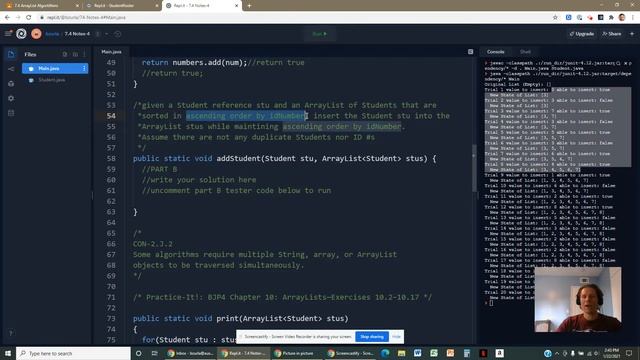Viewport: 640px width, 360px height.
Task: Switch to the Shell tab
Action: click(525, 52)
